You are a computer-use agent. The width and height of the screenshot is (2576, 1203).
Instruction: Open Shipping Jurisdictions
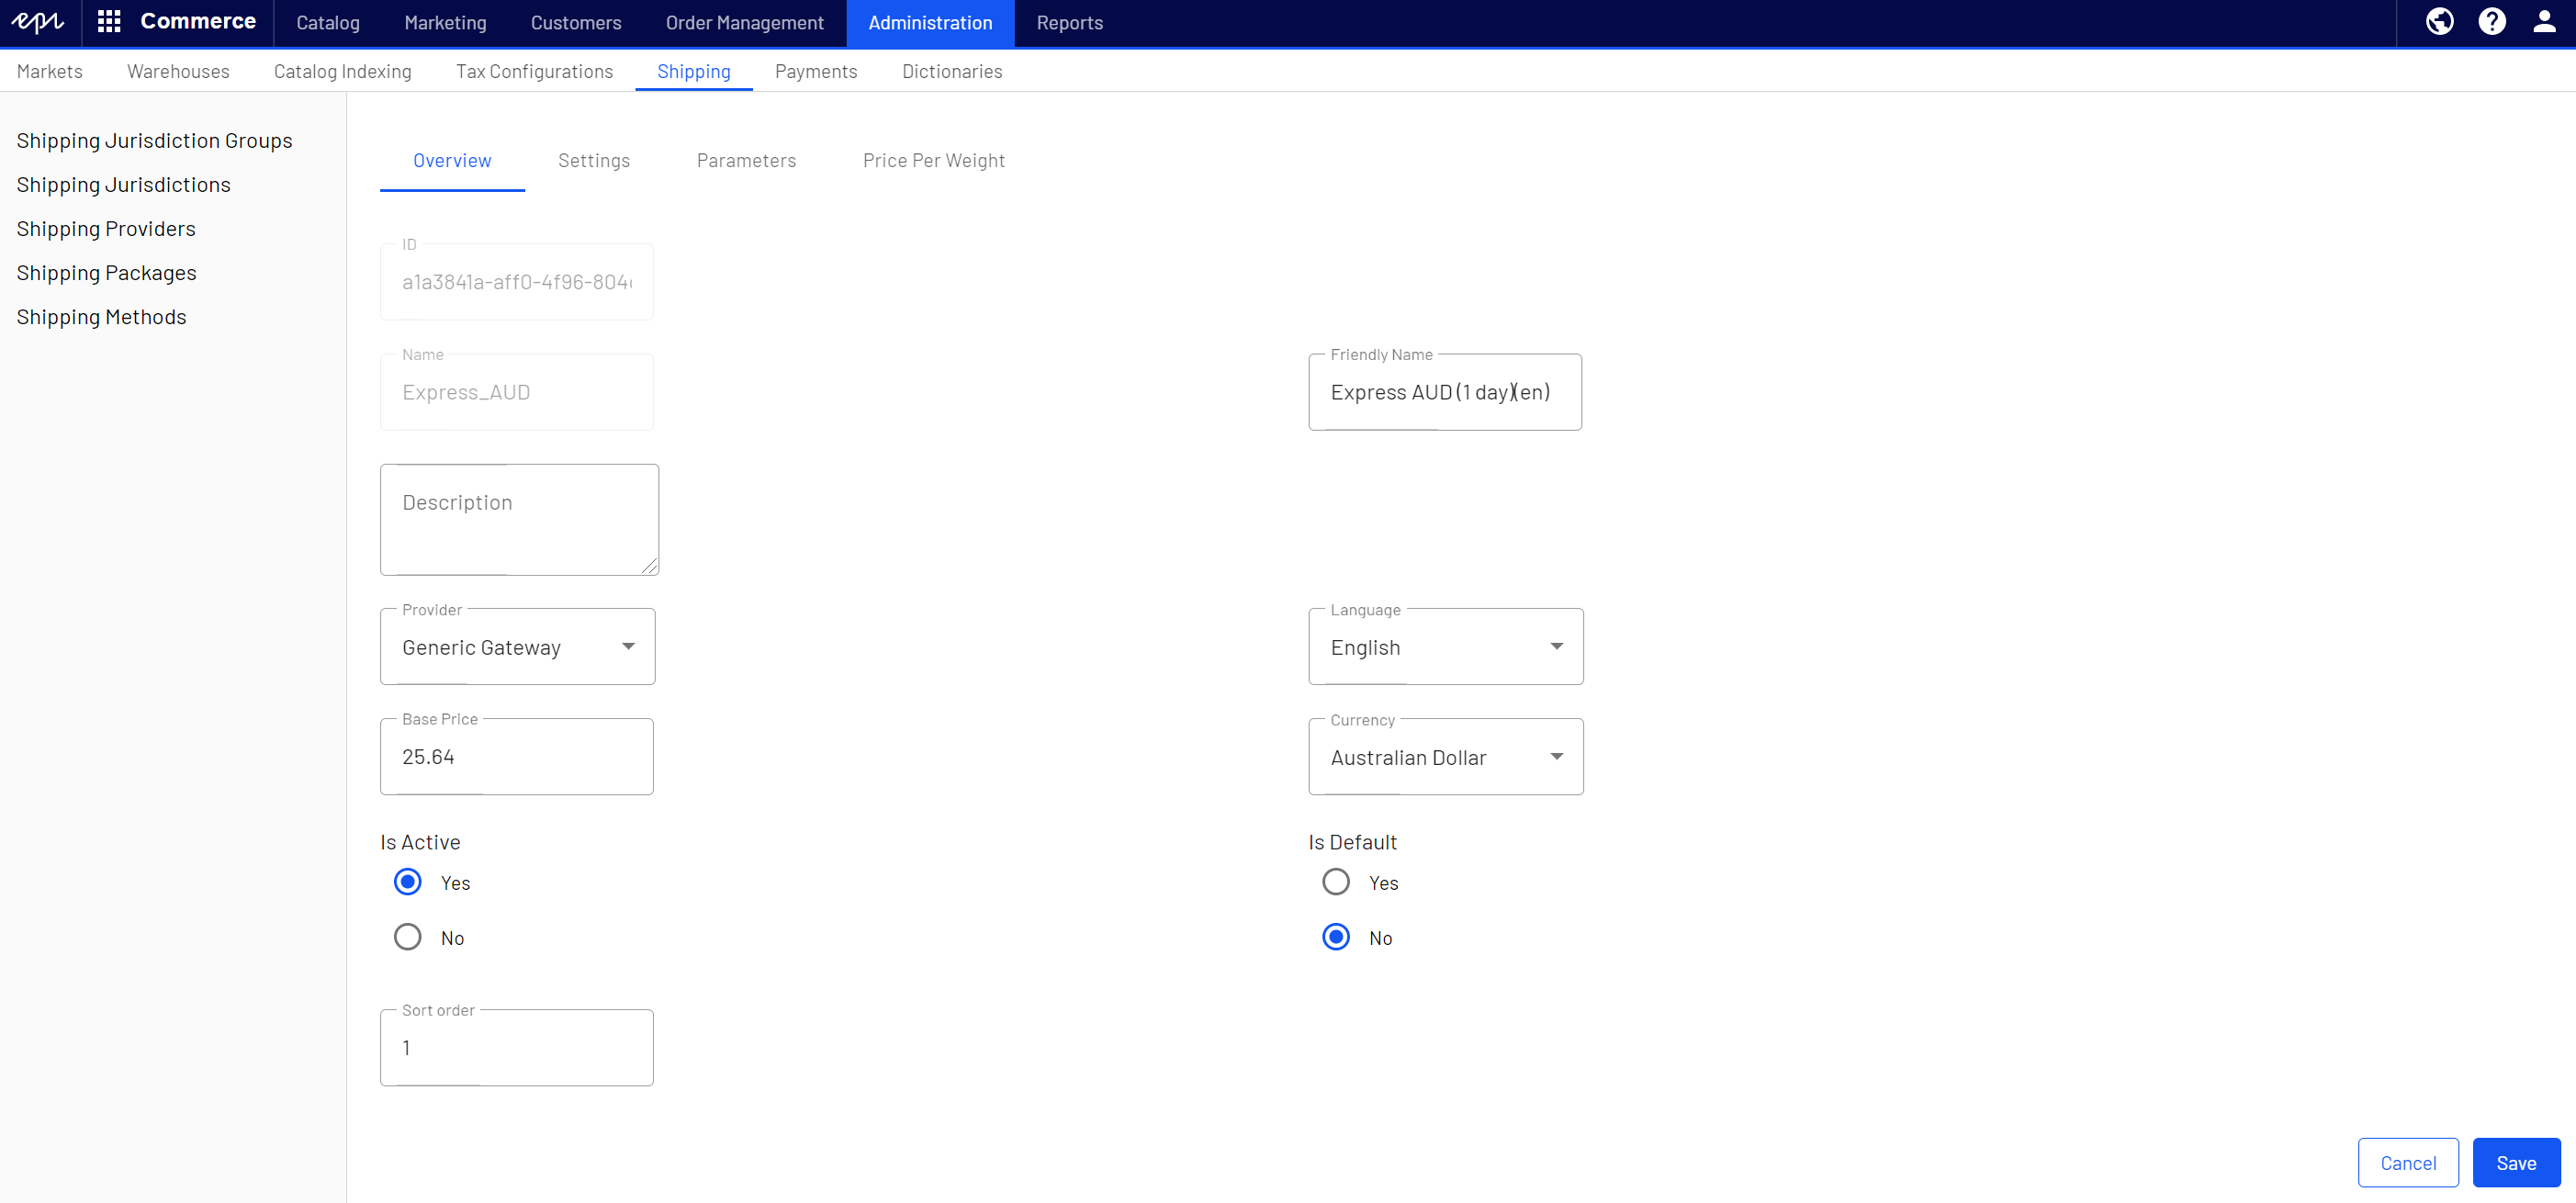tap(124, 185)
